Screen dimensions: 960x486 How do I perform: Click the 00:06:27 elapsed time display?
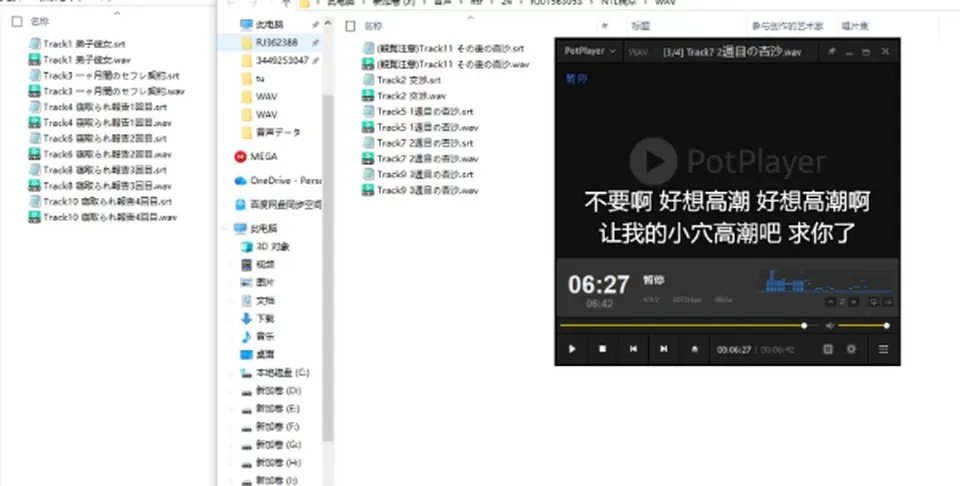pos(733,350)
